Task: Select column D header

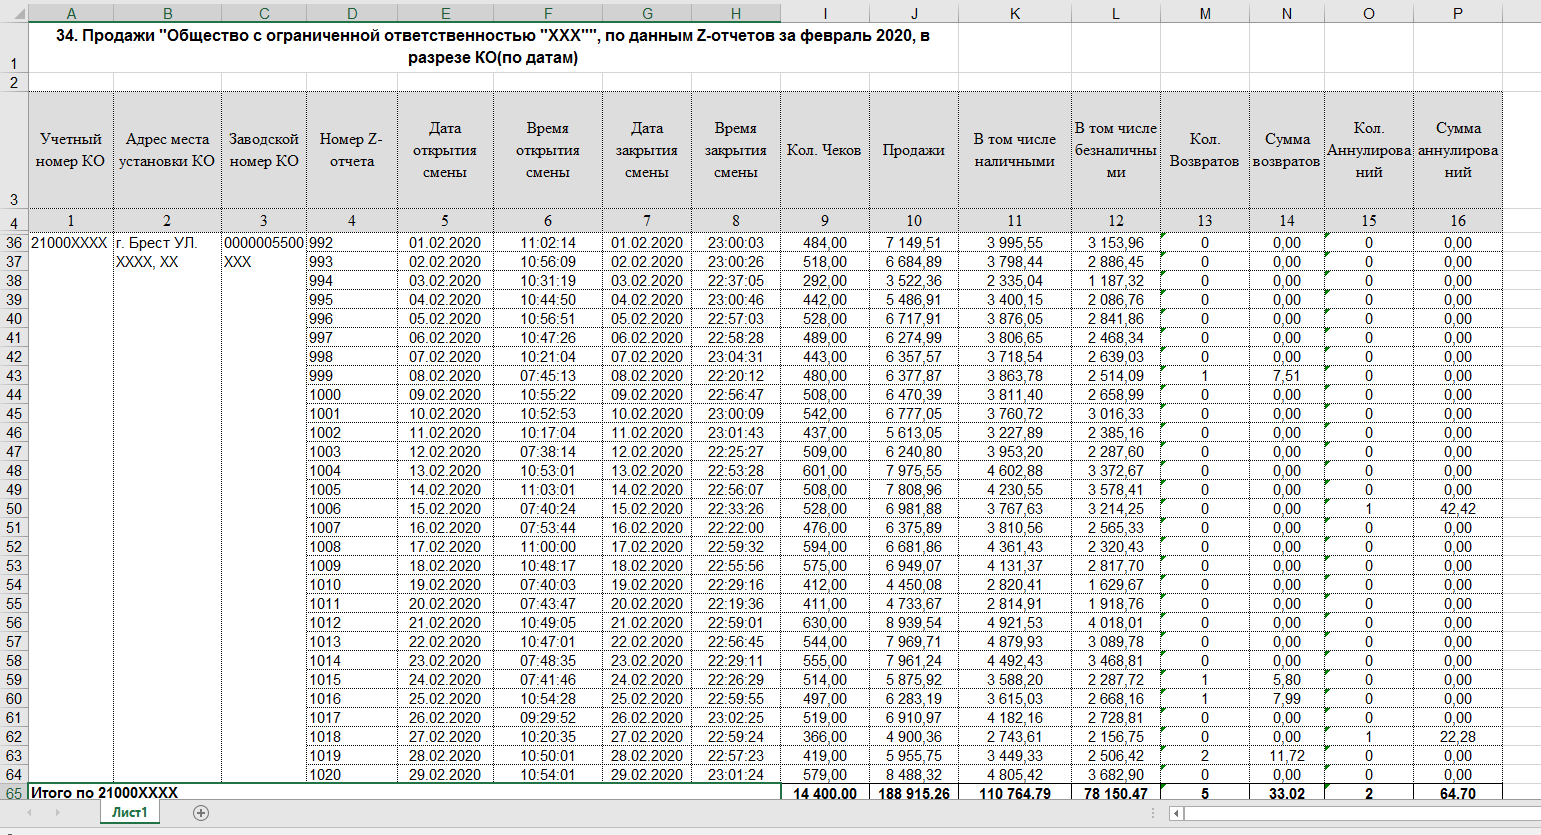Action: click(352, 14)
